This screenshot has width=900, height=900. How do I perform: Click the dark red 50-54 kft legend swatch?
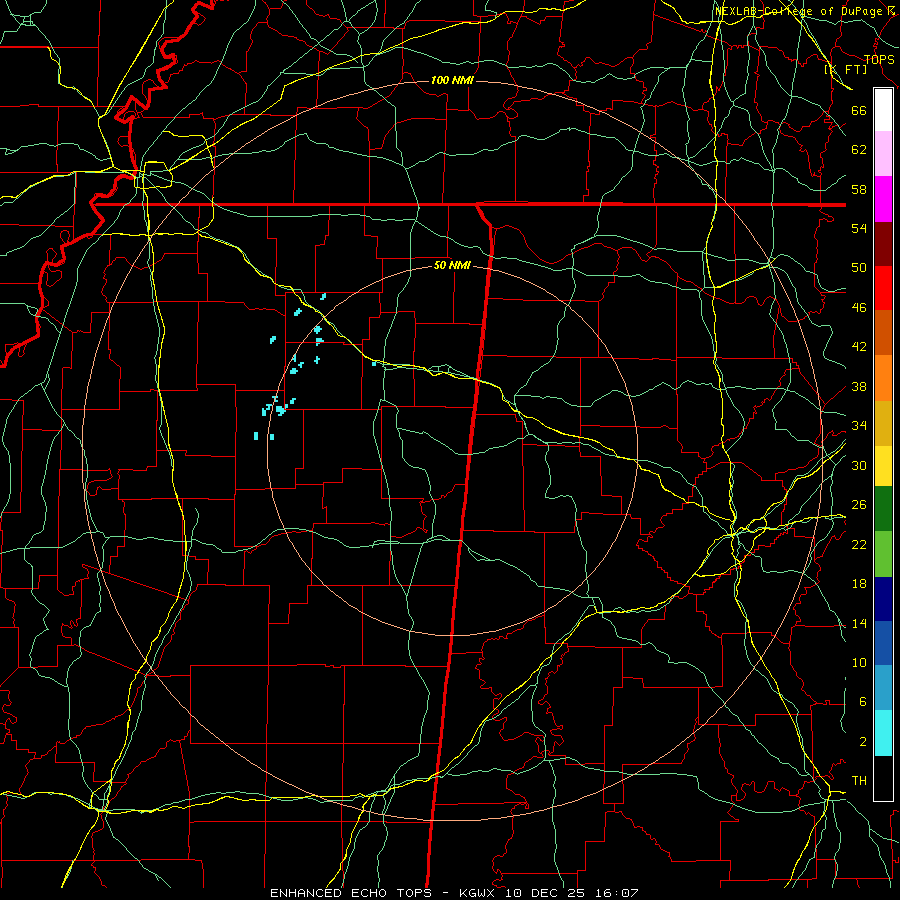click(883, 244)
